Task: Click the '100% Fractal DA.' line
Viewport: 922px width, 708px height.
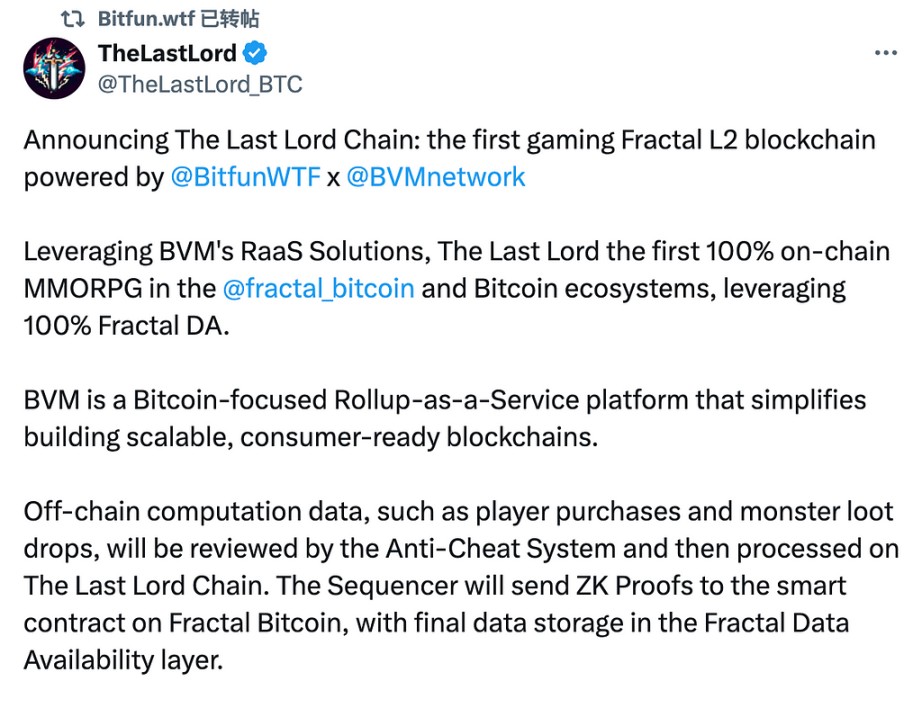Action: (x=126, y=326)
